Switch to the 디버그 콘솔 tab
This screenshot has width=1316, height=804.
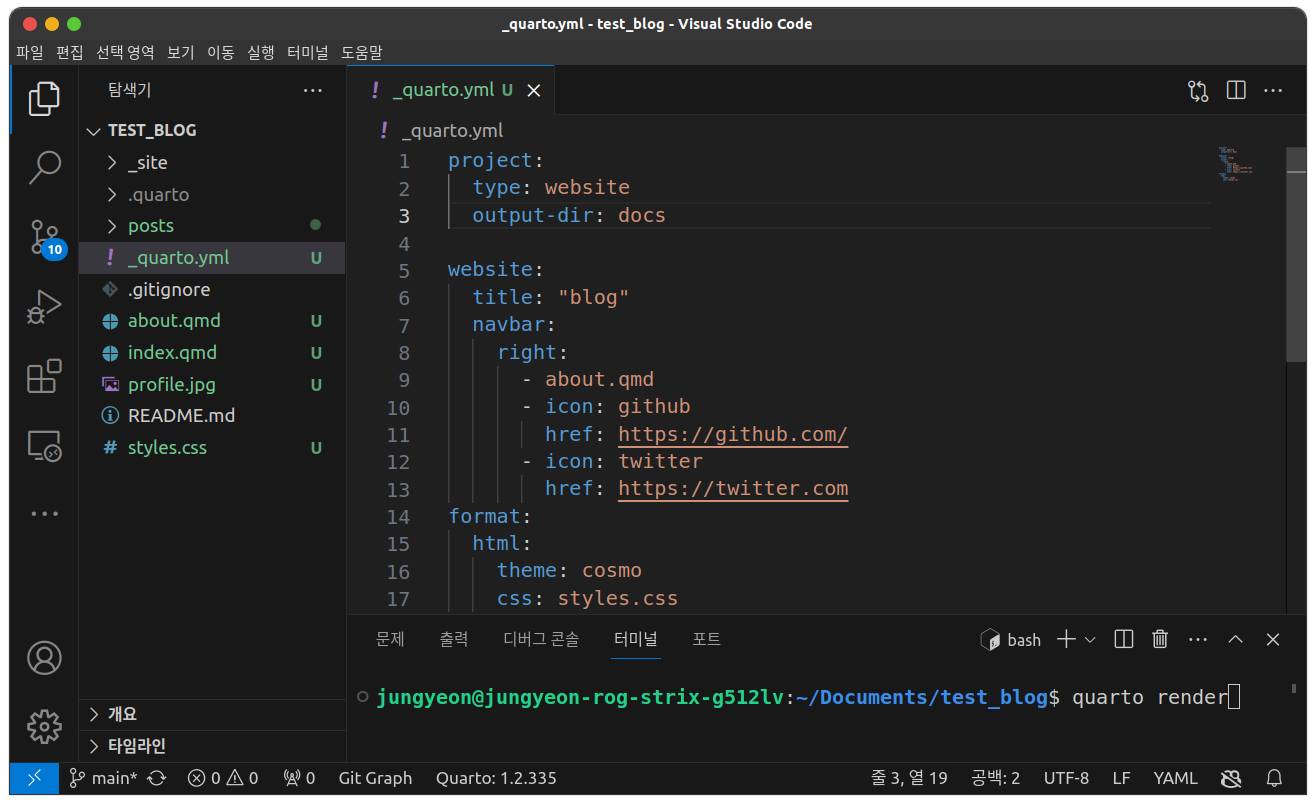(541, 639)
